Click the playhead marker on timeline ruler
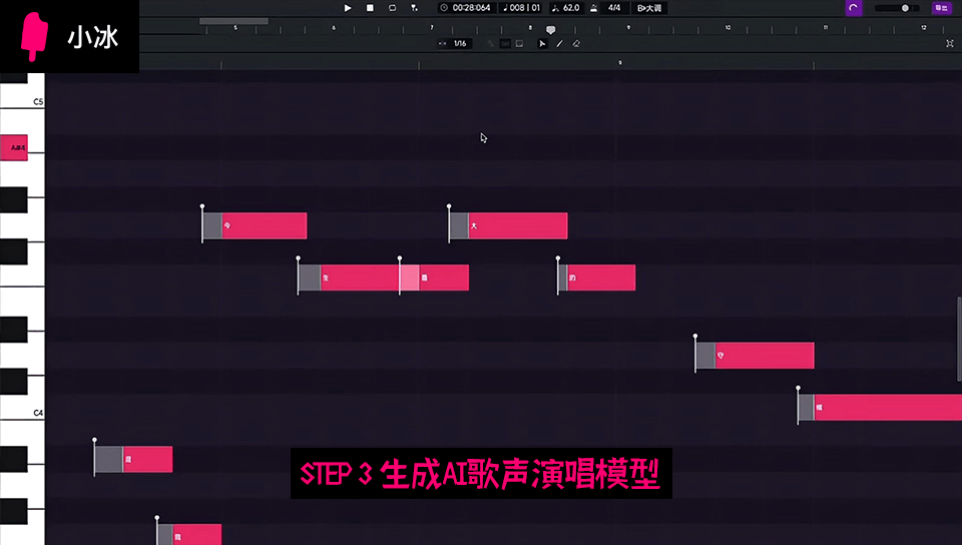 (550, 31)
